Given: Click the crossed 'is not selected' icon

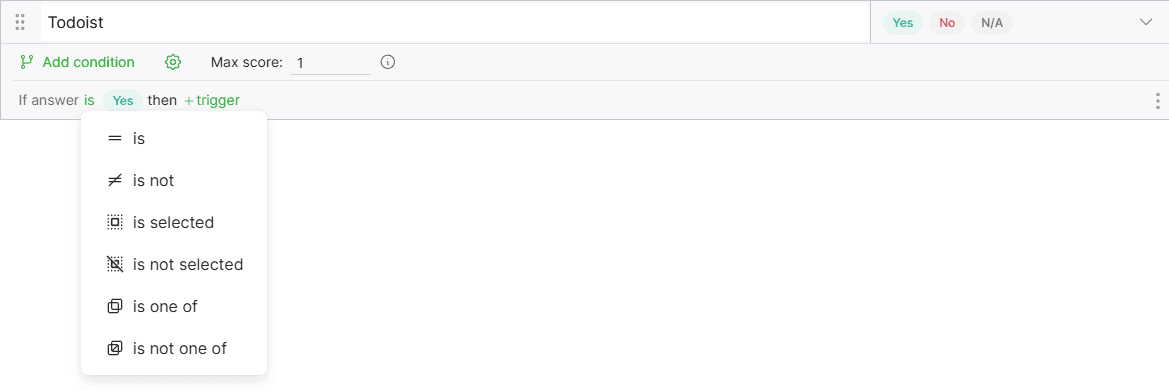Looking at the screenshot, I should coord(115,264).
